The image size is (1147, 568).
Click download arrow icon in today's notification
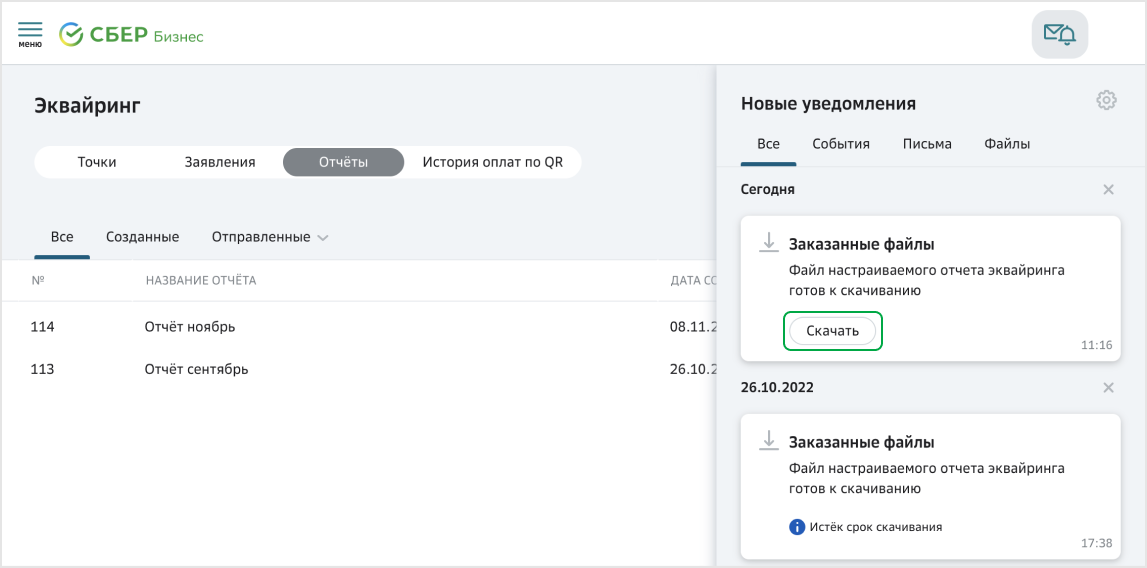(x=768, y=242)
